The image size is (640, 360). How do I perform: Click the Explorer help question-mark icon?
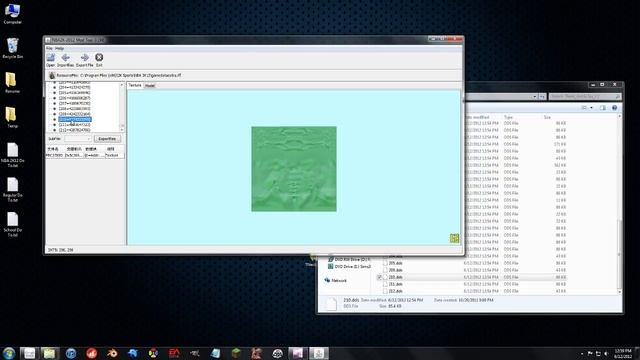[x=614, y=108]
